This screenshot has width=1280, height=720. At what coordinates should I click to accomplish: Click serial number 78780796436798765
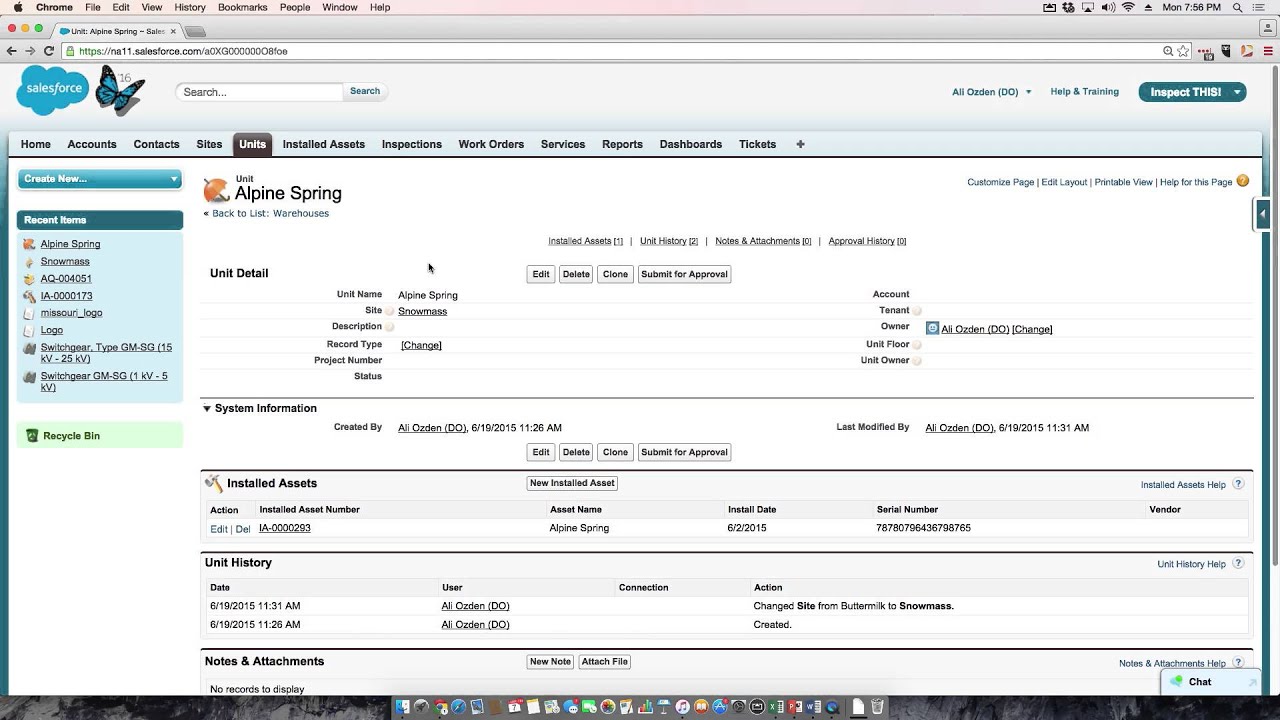(923, 528)
